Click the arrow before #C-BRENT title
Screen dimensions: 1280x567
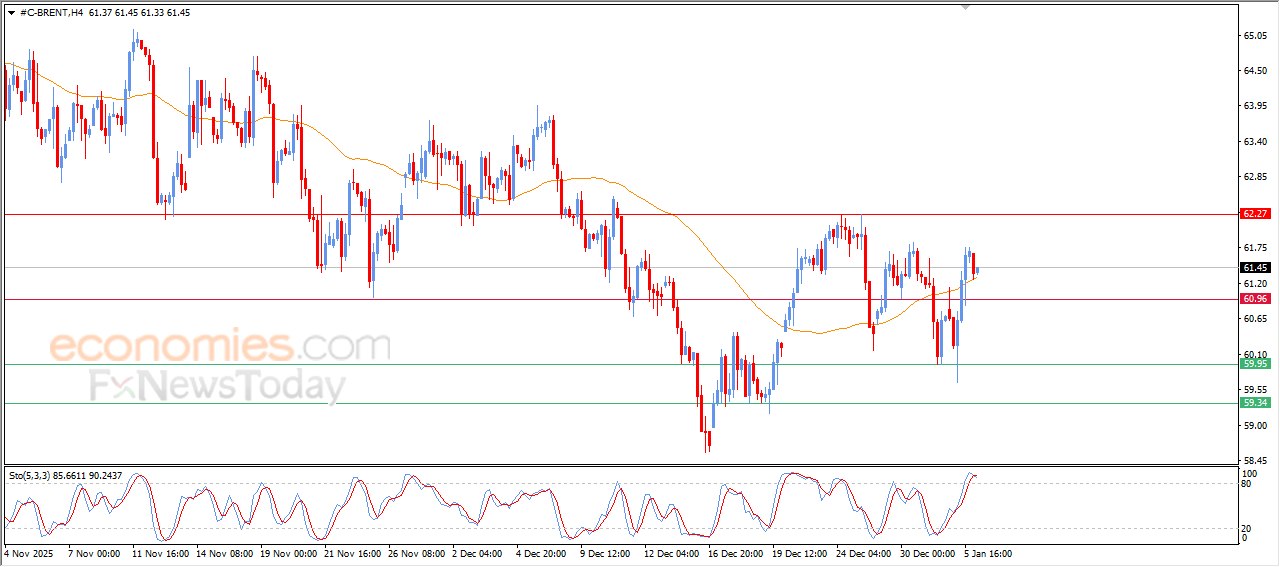click(11, 12)
